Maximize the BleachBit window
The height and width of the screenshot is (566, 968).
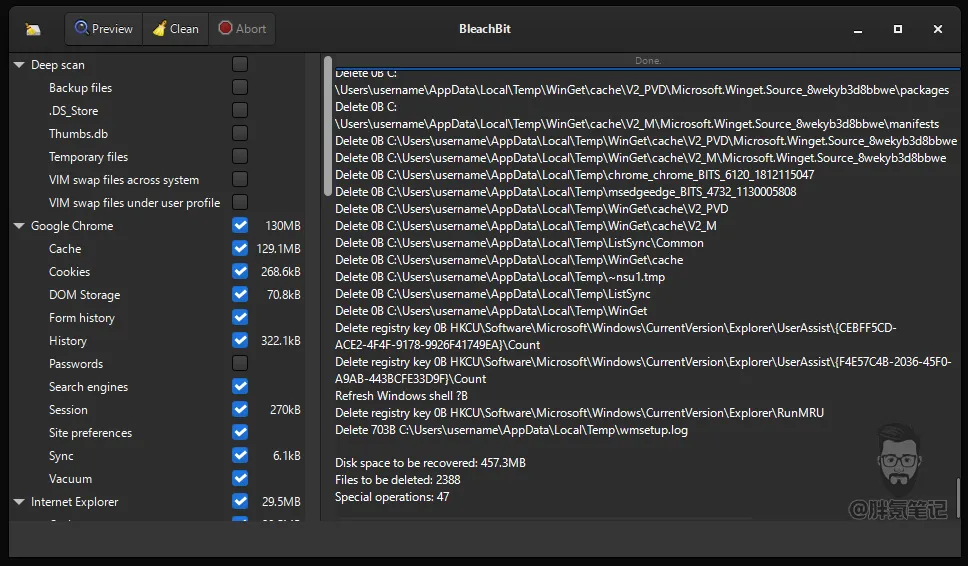pos(898,29)
